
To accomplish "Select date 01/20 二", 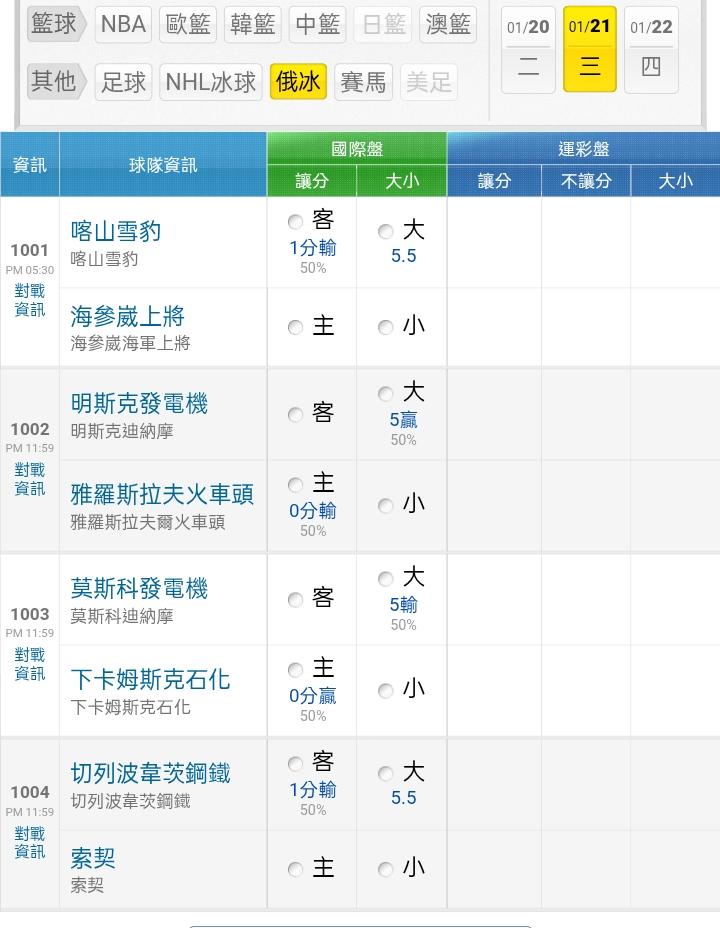I will [x=528, y=48].
